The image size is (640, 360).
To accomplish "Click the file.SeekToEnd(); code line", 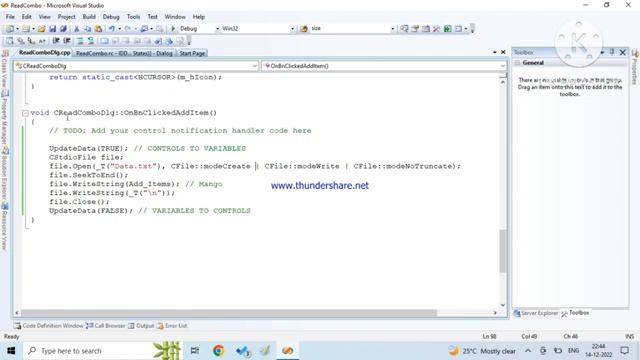I will (x=89, y=175).
